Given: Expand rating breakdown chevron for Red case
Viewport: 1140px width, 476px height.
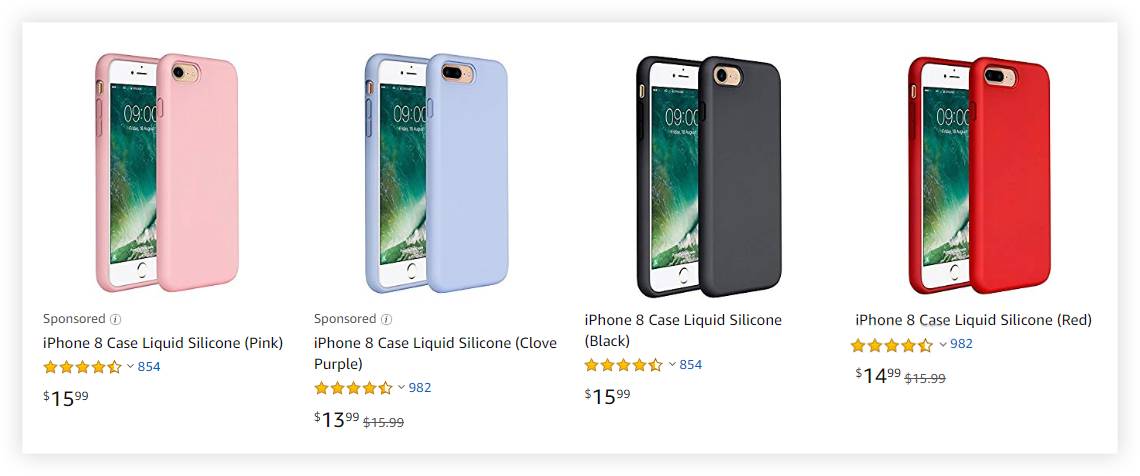Looking at the screenshot, I should (942, 345).
